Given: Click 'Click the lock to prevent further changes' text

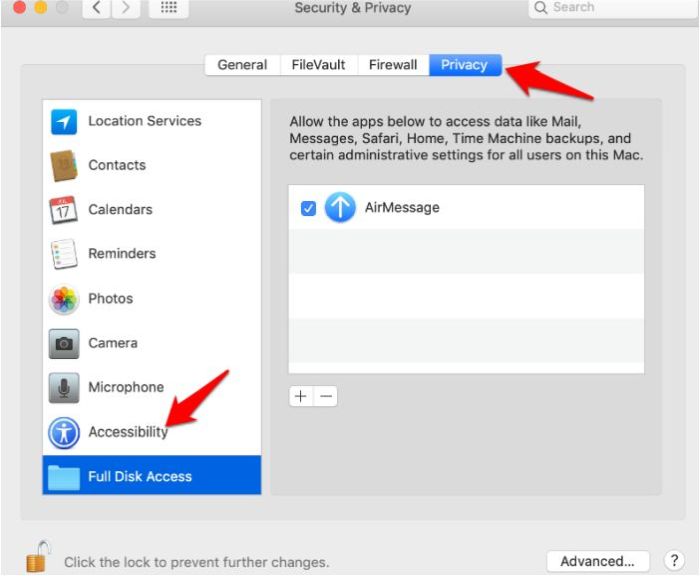Looking at the screenshot, I should coord(196,562).
